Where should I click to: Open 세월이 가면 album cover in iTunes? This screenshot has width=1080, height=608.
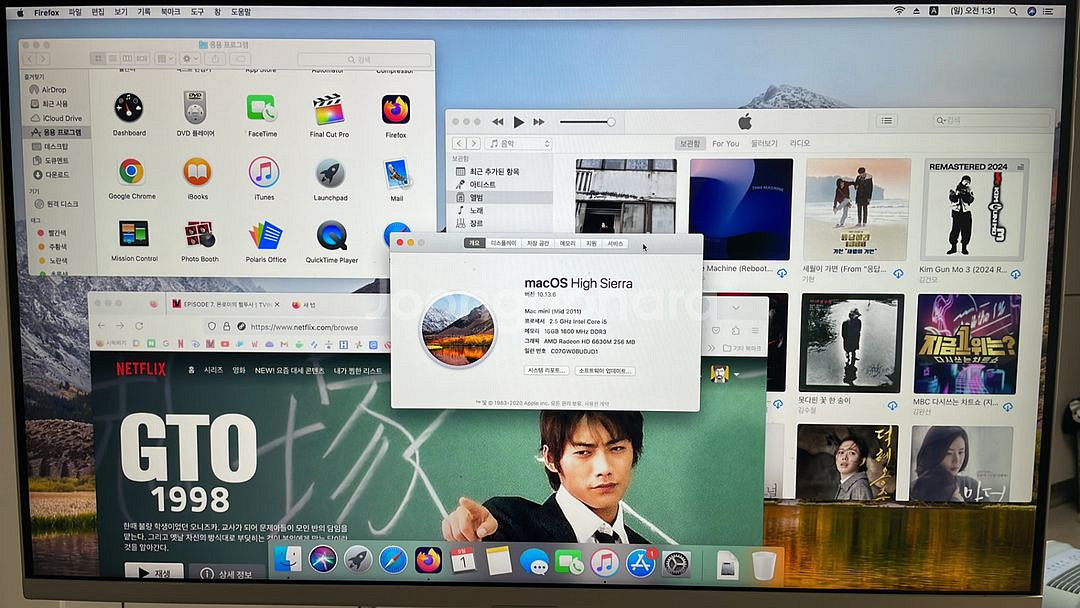coord(857,209)
